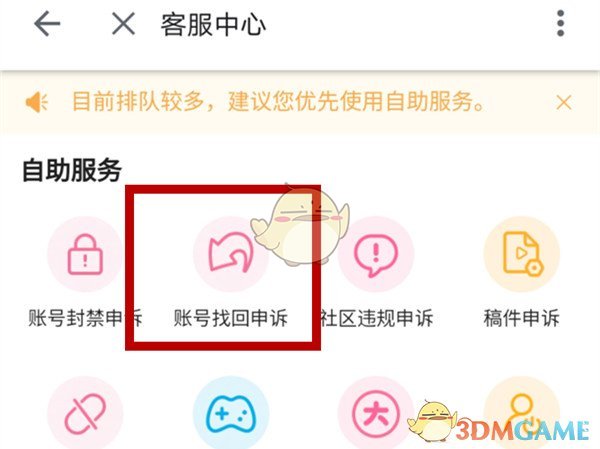Dismiss the queue notice banner
This screenshot has height=449, width=600.
point(564,102)
